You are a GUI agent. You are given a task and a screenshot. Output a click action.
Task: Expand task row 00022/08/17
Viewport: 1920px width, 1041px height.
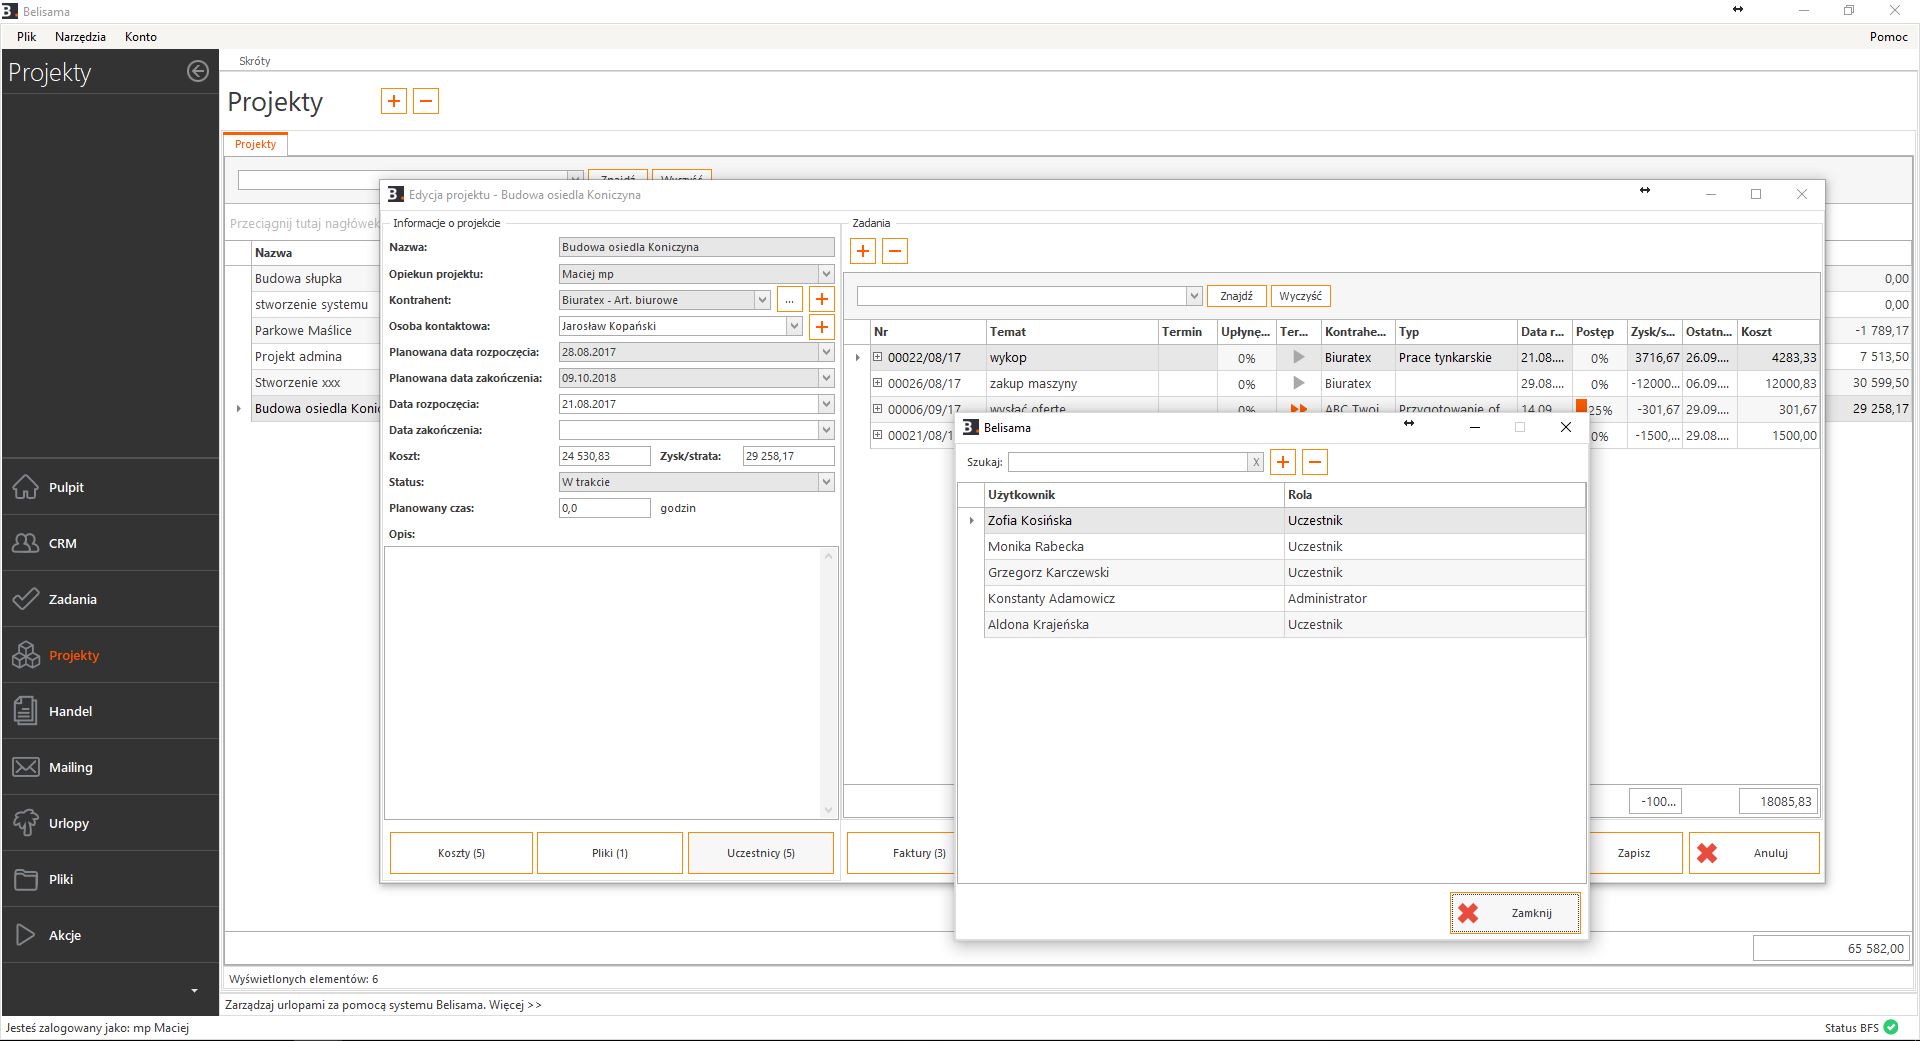tap(877, 357)
